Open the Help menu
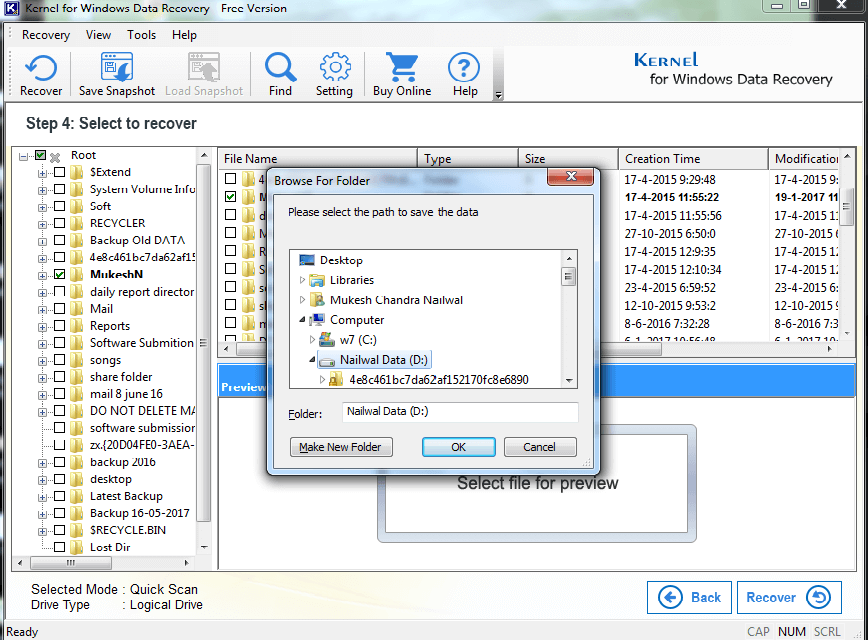The height and width of the screenshot is (640, 868). [184, 35]
